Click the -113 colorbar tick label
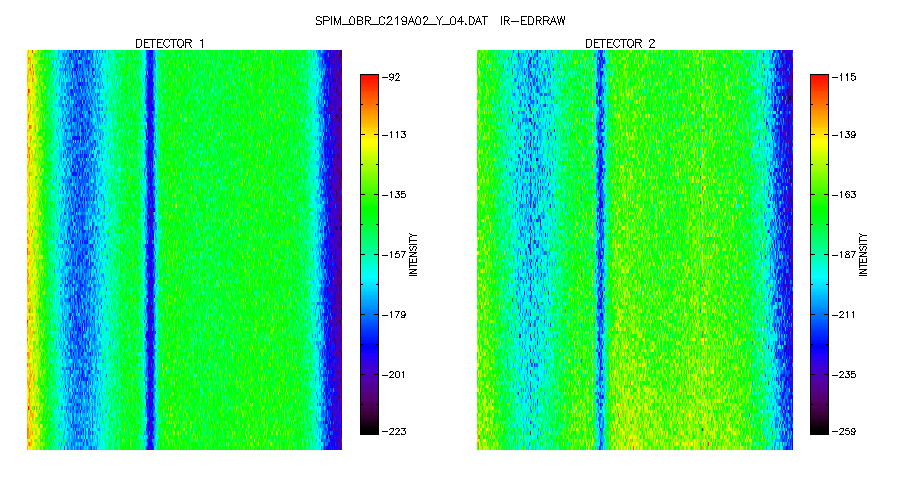This screenshot has width=900, height=500. point(394,135)
